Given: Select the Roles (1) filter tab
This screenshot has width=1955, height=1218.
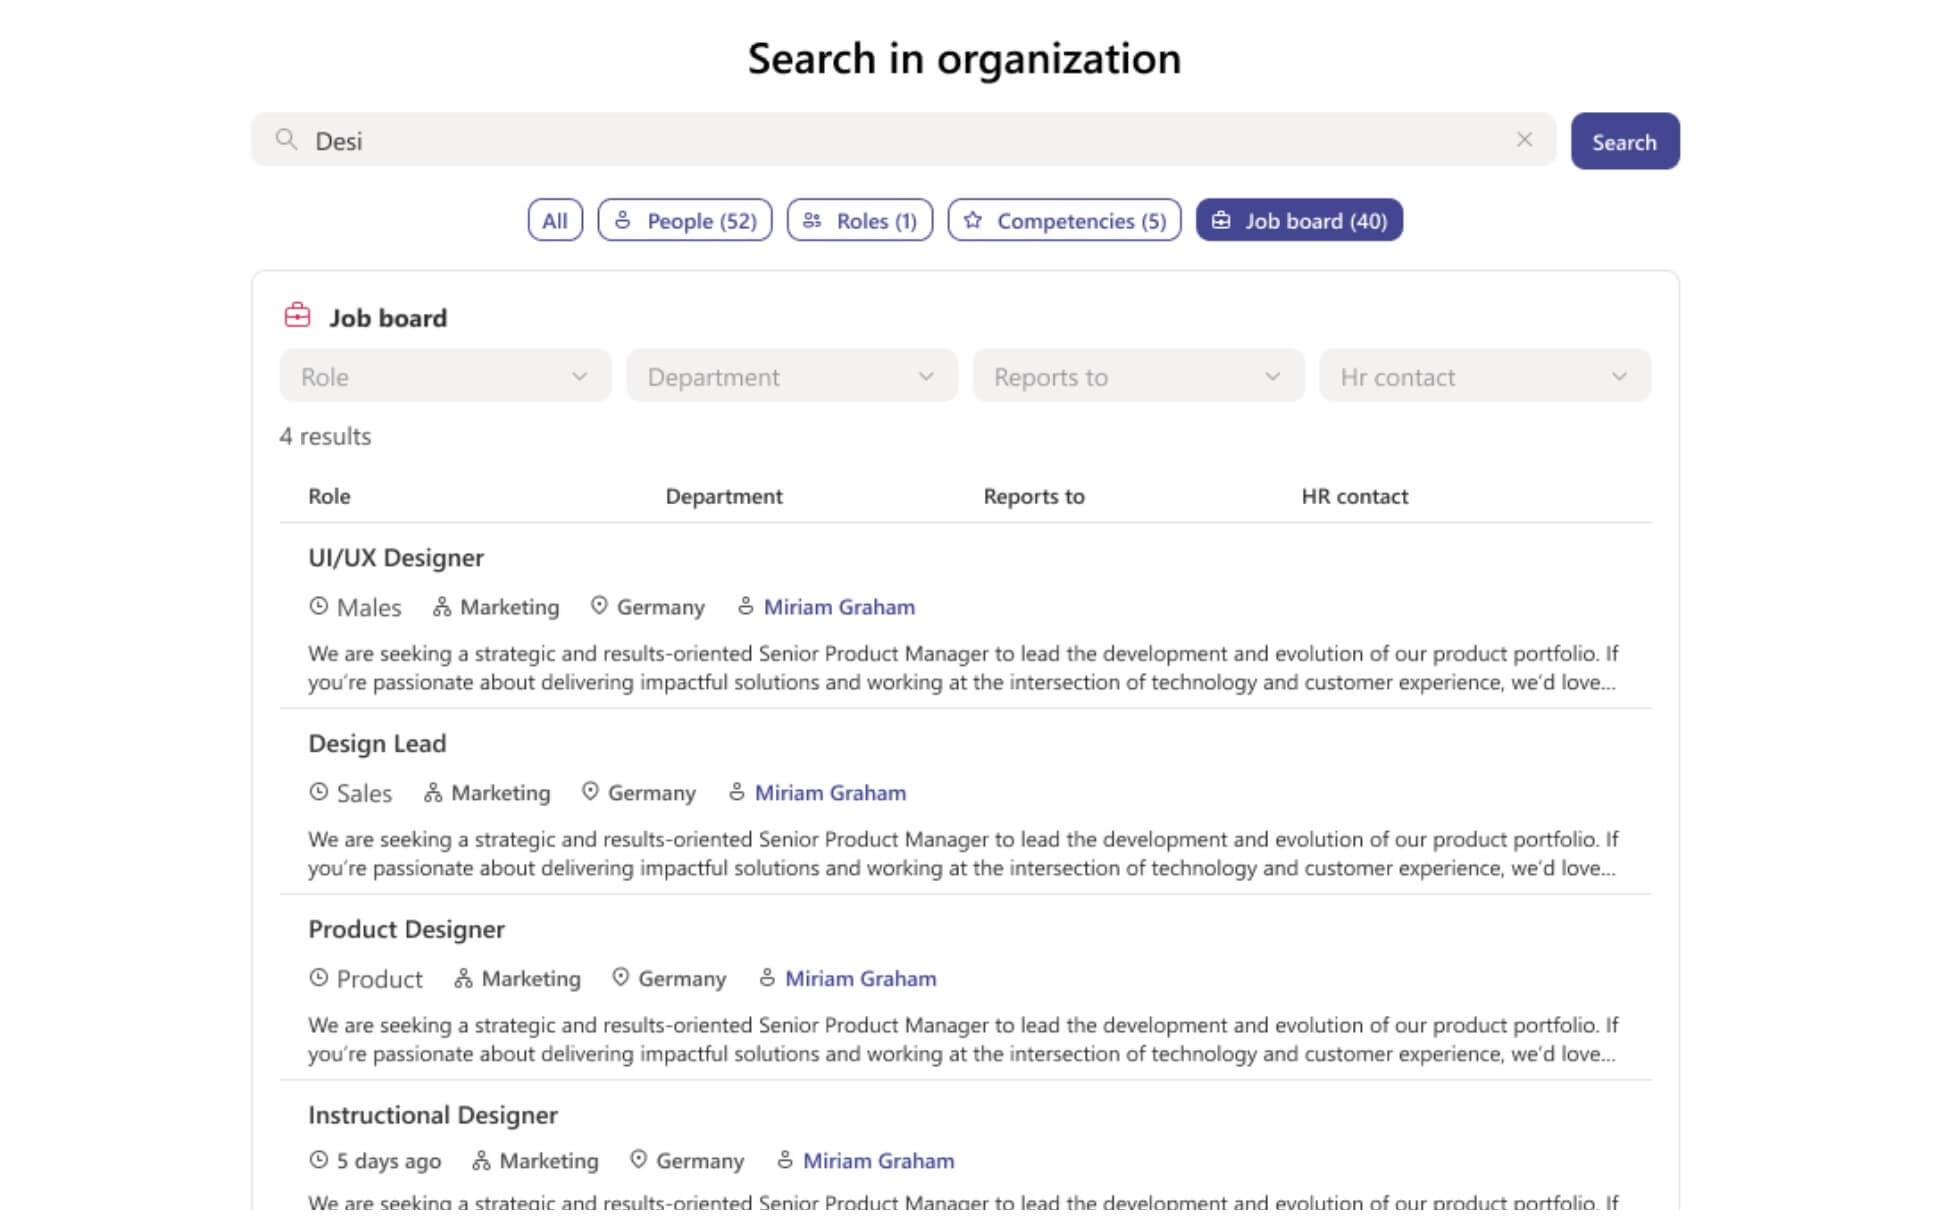Looking at the screenshot, I should pos(859,221).
